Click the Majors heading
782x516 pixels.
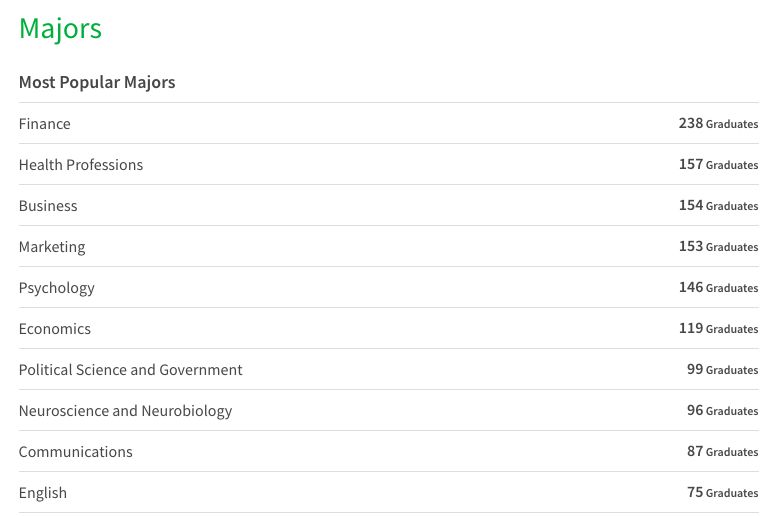tap(60, 29)
